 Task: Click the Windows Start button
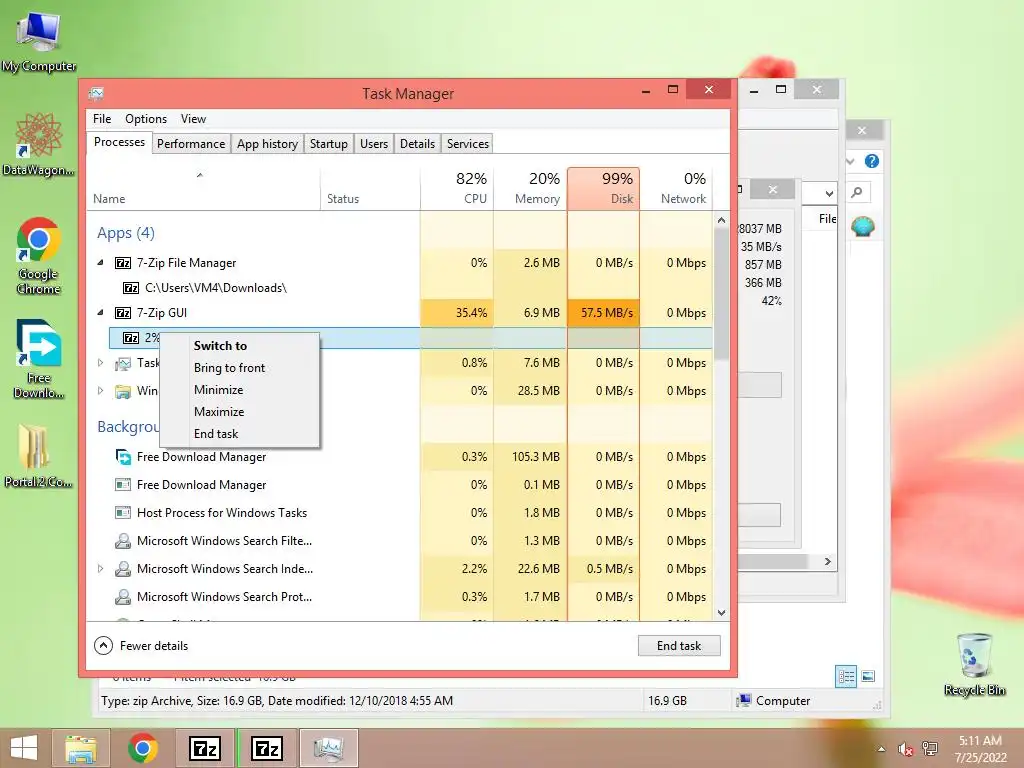[25, 748]
